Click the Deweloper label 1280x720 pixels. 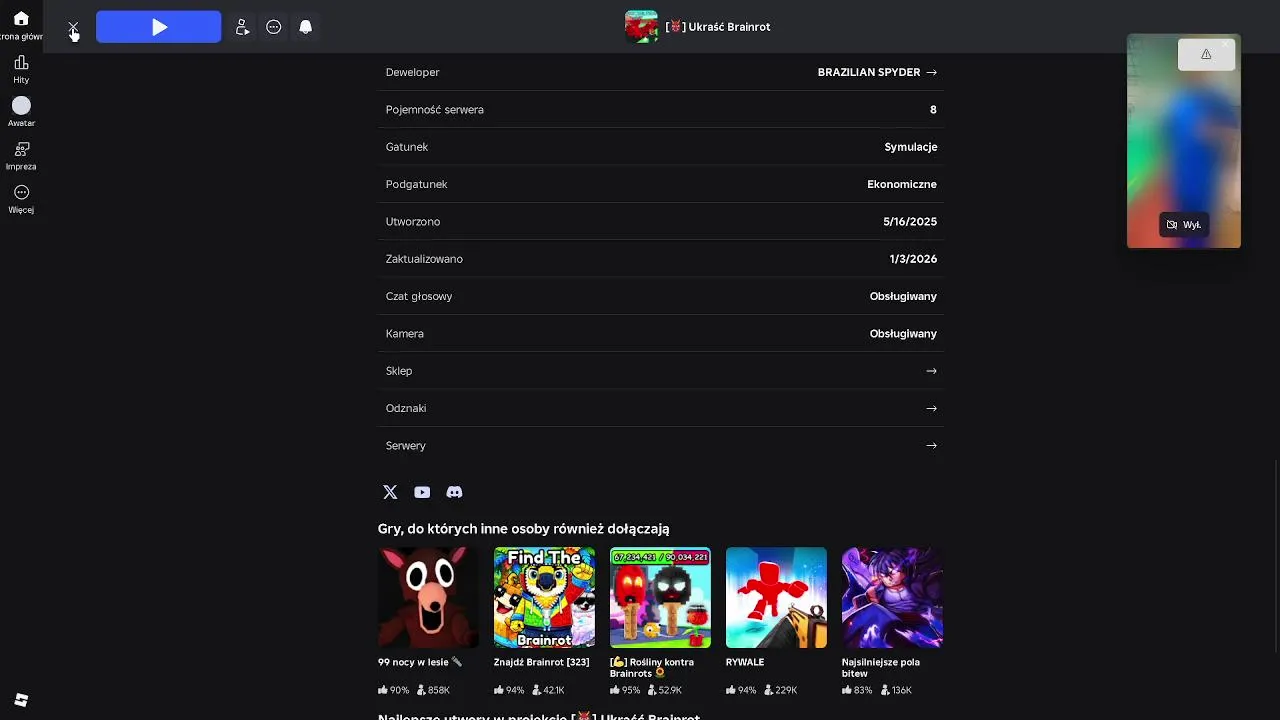click(412, 72)
